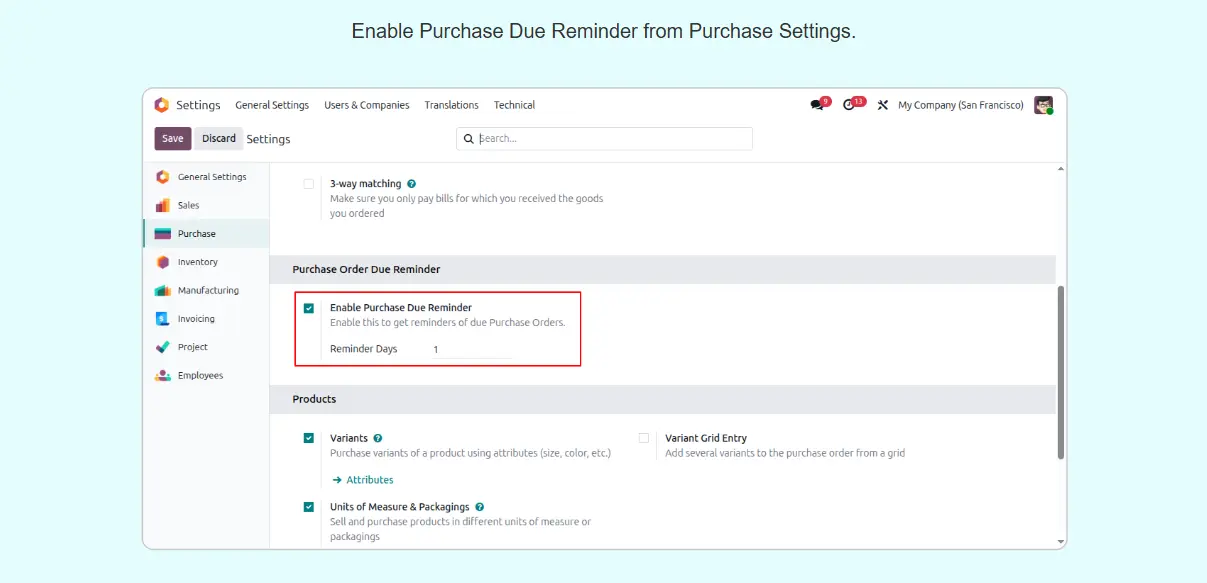The height and width of the screenshot is (583, 1207).
Task: Click the settings page vertical scrollbar
Action: pos(1060,370)
